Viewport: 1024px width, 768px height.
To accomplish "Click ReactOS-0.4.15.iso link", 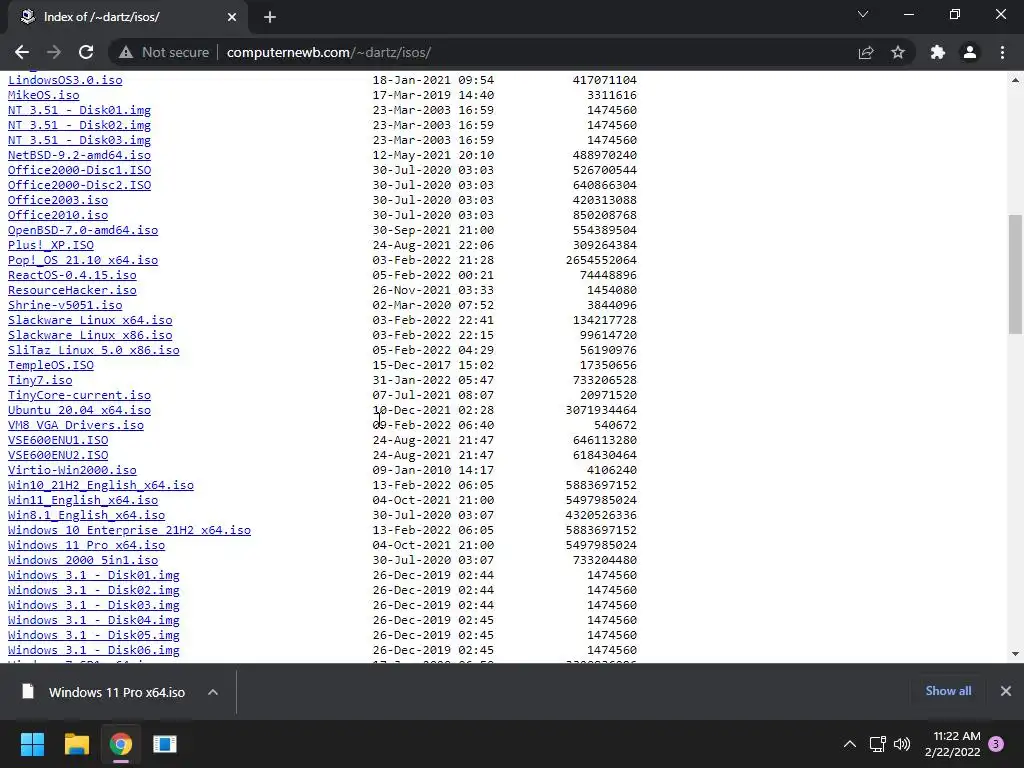I will coord(72,276).
